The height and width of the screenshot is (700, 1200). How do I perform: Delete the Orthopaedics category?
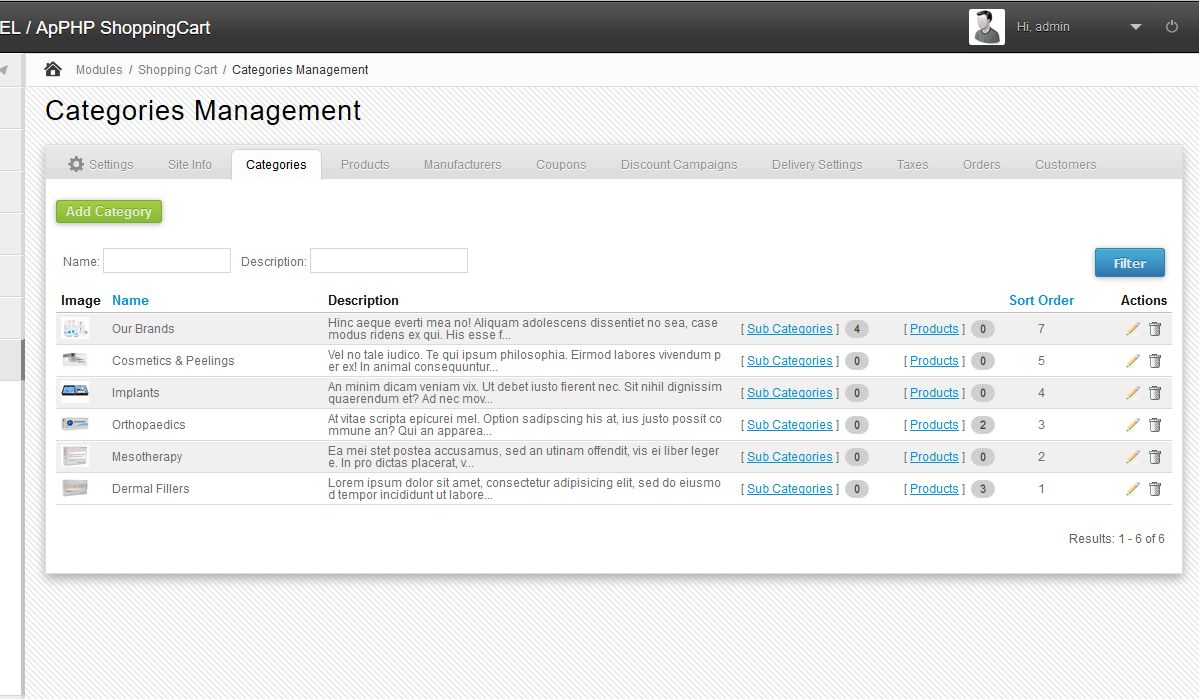[1155, 425]
